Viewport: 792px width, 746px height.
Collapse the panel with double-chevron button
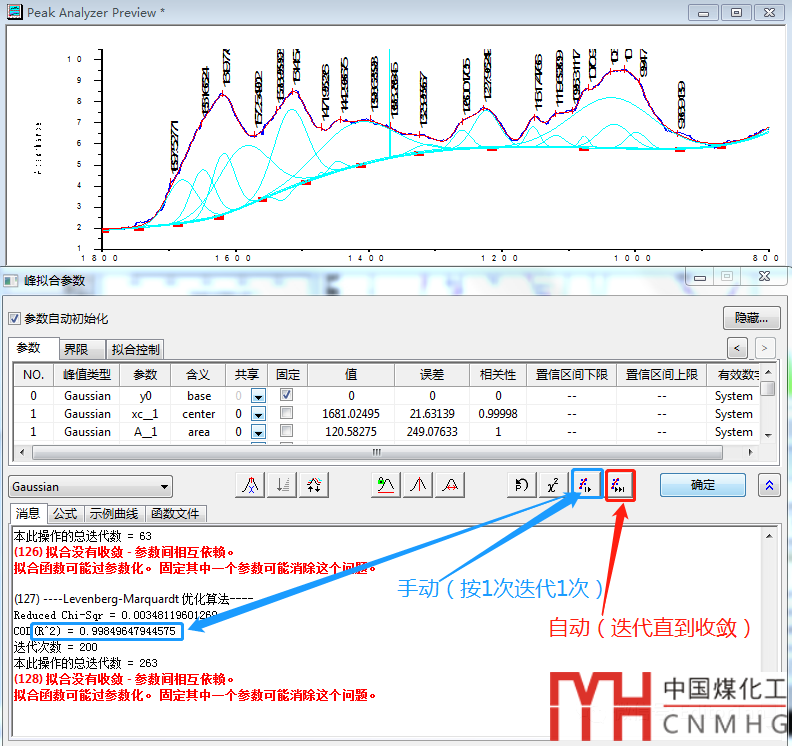click(769, 485)
